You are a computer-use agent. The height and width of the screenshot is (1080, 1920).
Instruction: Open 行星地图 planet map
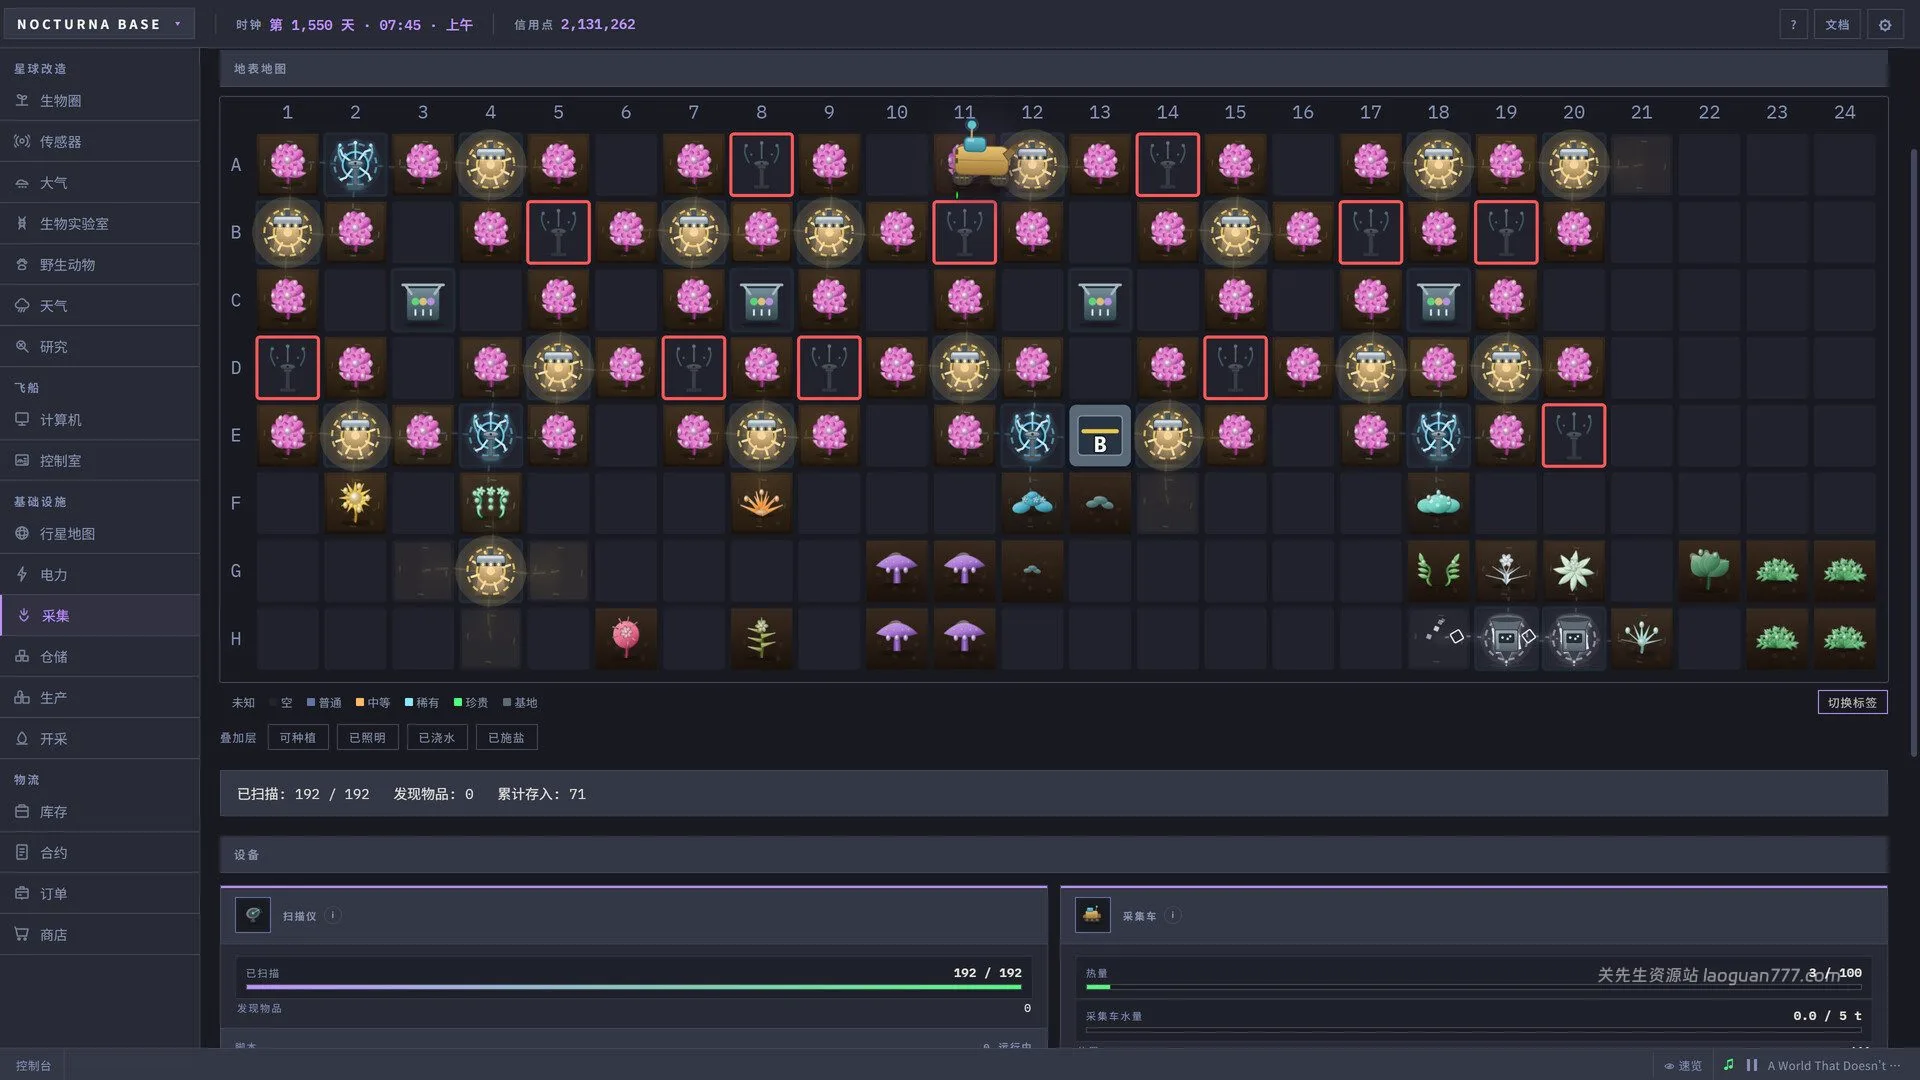(x=100, y=534)
